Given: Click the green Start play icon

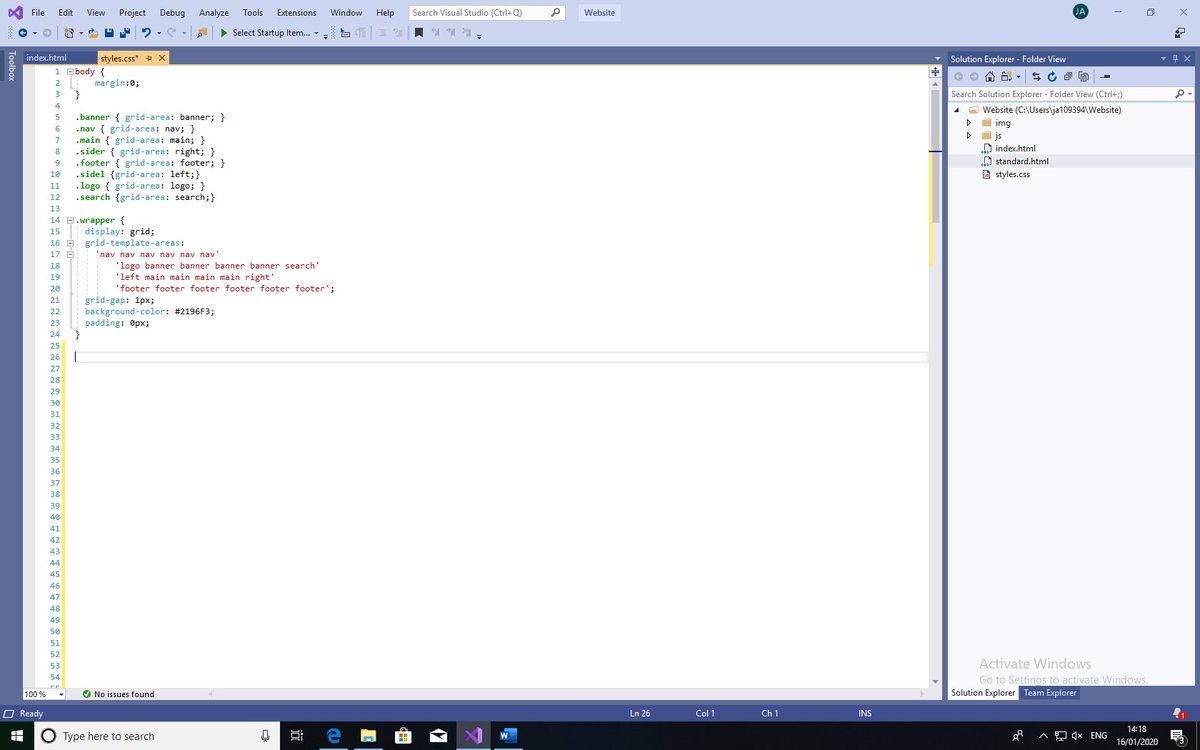Looking at the screenshot, I should click(224, 33).
